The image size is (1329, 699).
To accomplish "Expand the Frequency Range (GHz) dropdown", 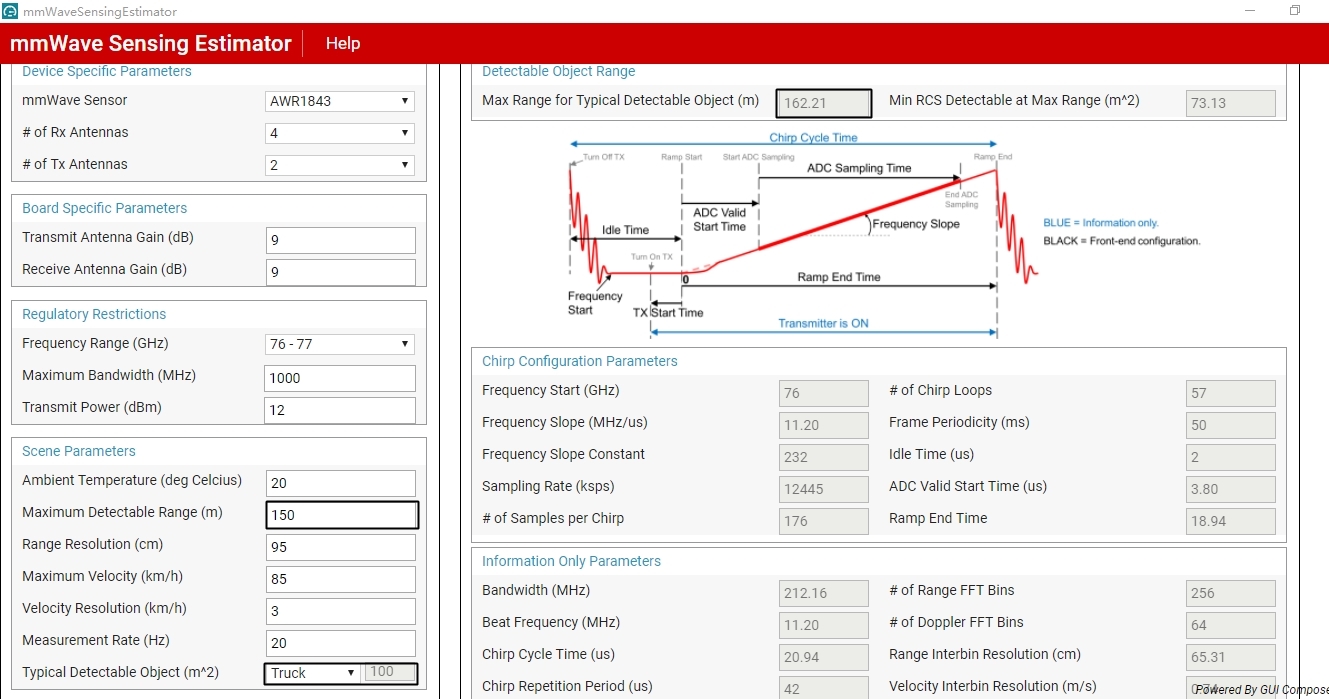I will click(339, 343).
